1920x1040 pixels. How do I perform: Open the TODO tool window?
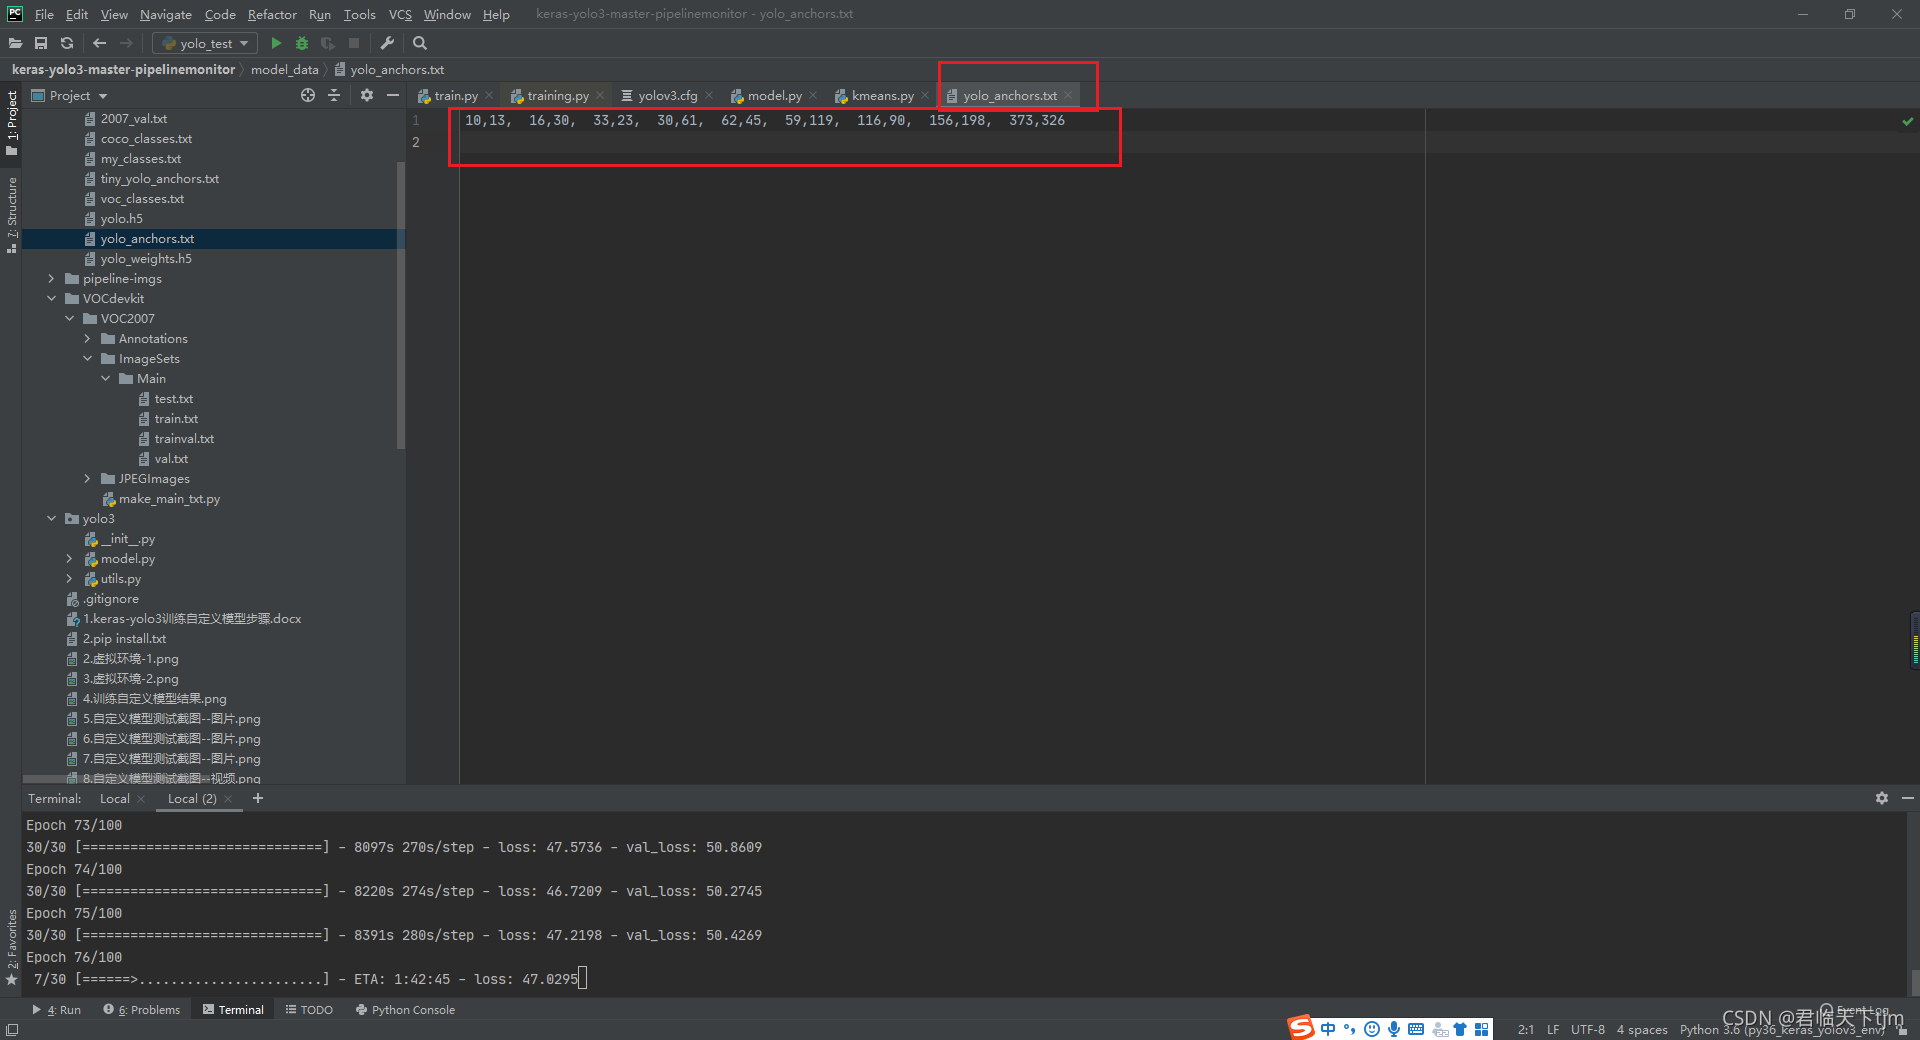(309, 1010)
